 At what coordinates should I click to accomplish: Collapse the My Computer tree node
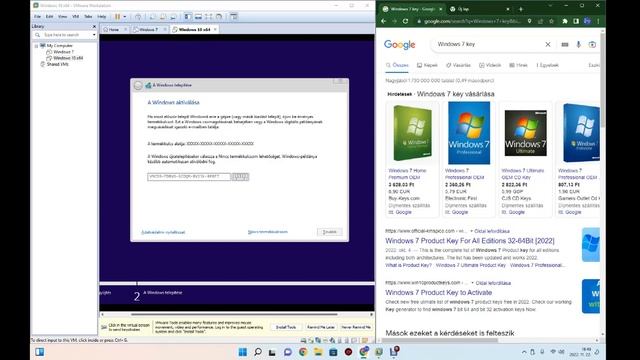pyautogui.click(x=36, y=46)
